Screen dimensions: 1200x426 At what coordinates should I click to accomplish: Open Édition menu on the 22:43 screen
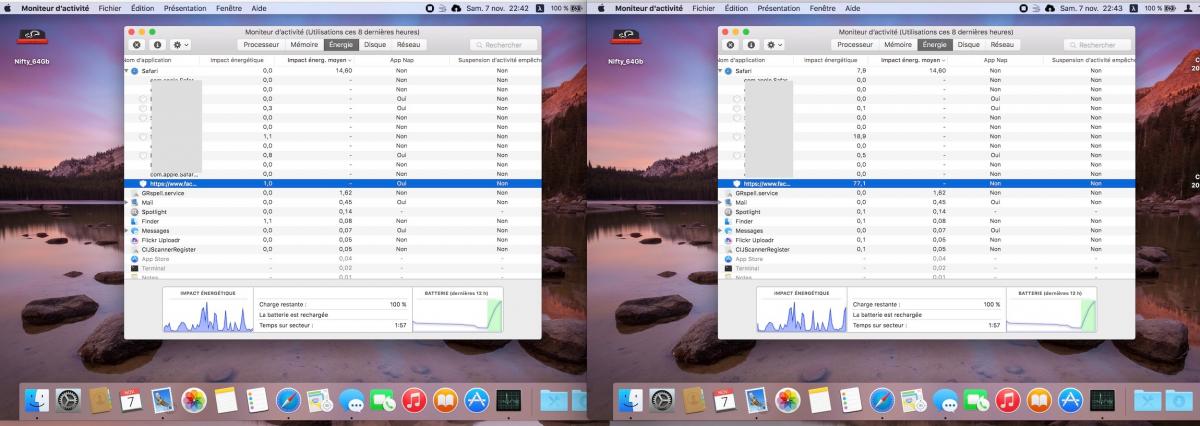coord(736,7)
